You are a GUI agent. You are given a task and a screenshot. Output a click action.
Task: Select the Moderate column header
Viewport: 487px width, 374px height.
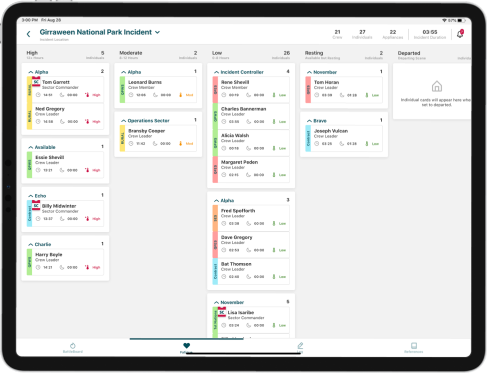tap(158, 55)
